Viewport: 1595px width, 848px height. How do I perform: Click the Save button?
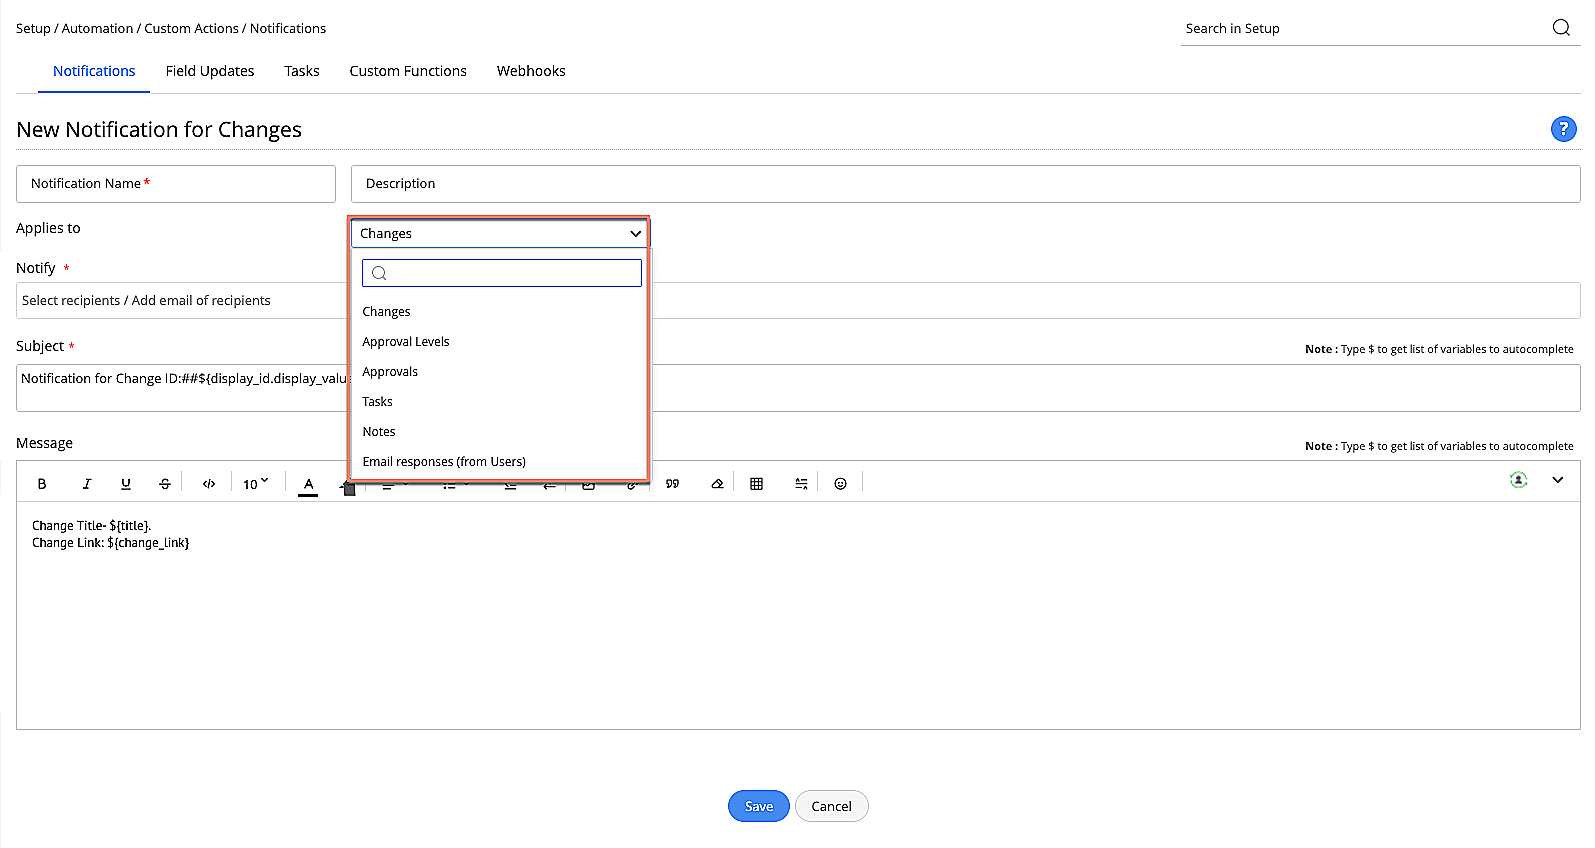pos(758,806)
